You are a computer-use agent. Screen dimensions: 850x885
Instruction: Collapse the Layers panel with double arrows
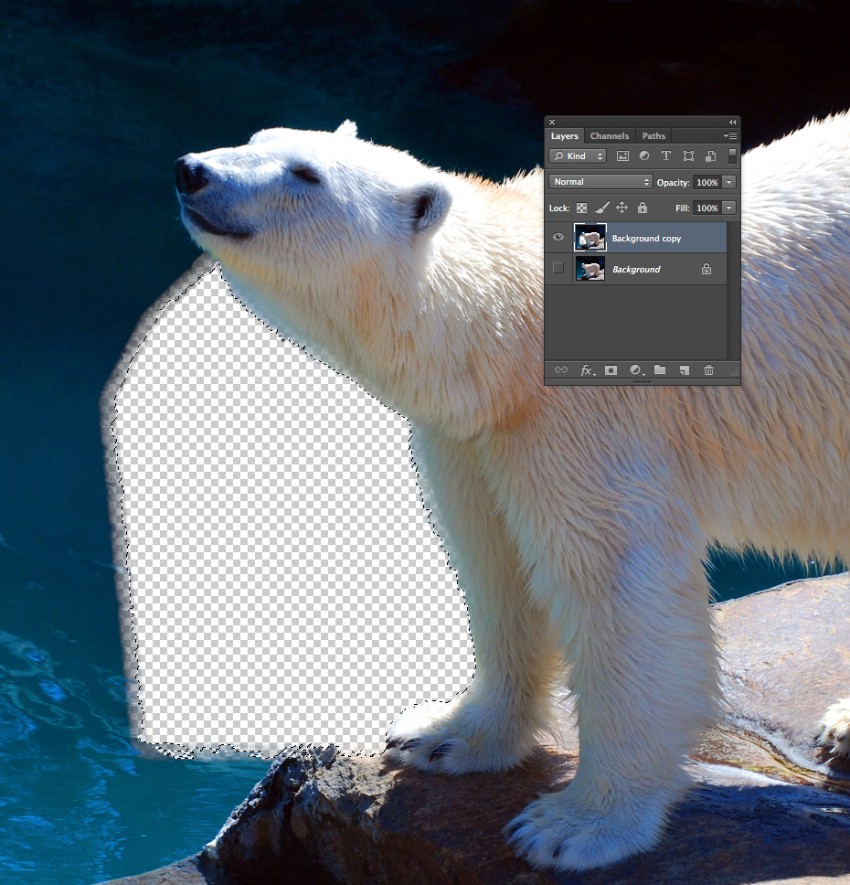pos(733,122)
